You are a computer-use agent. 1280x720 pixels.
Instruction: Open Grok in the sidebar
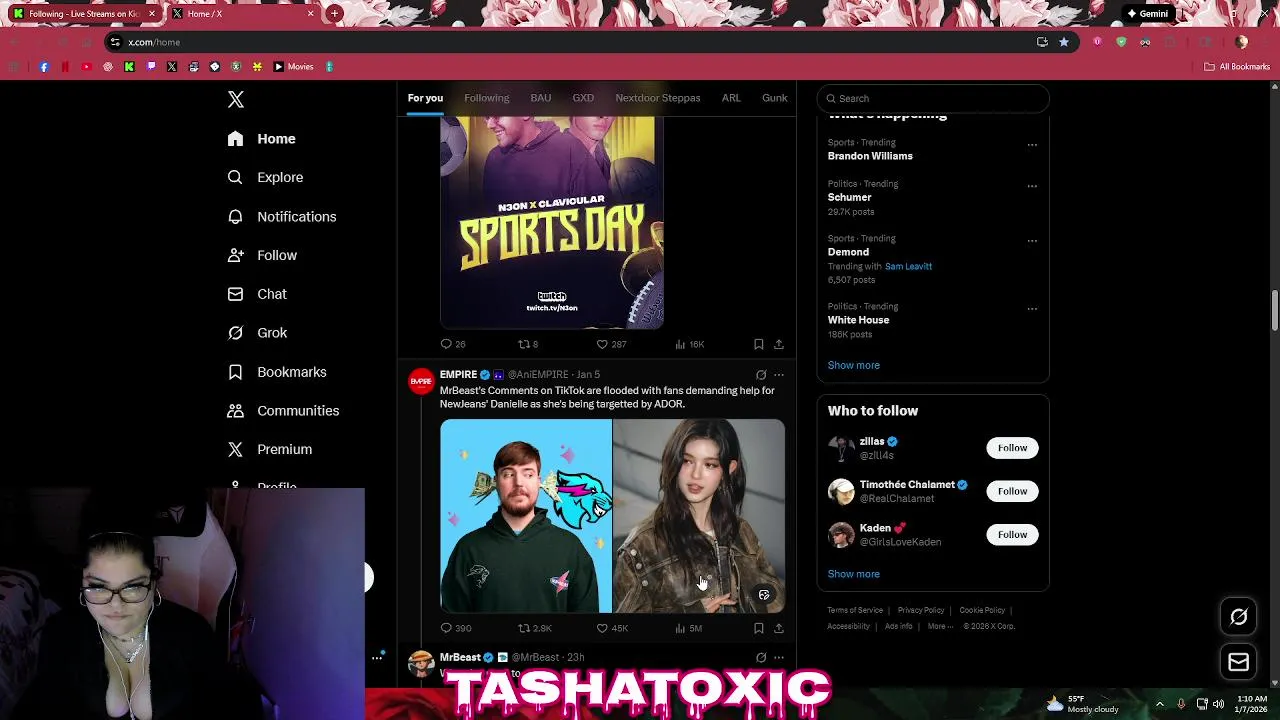click(257, 333)
